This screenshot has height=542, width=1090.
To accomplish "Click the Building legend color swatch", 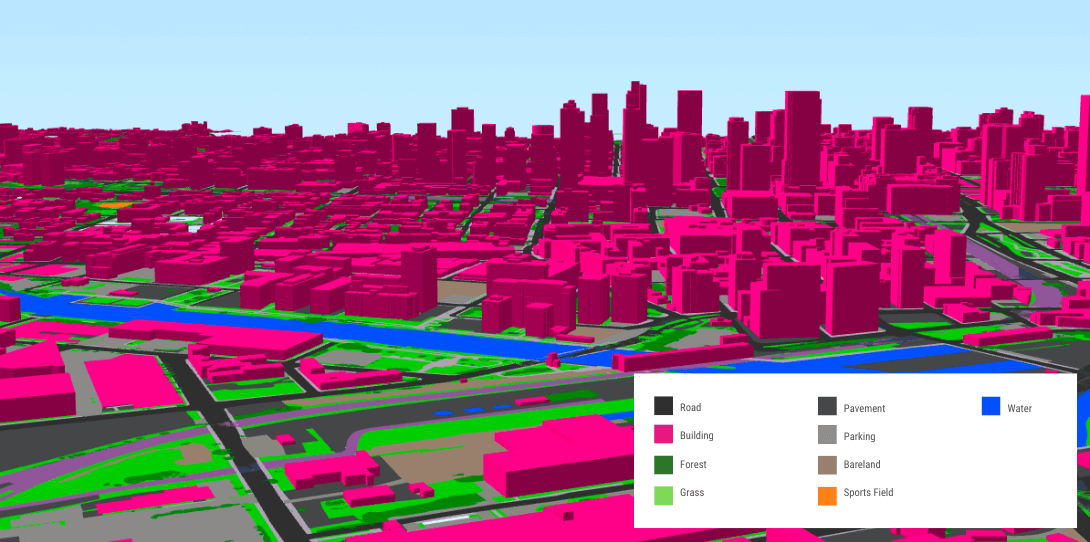I will [663, 434].
